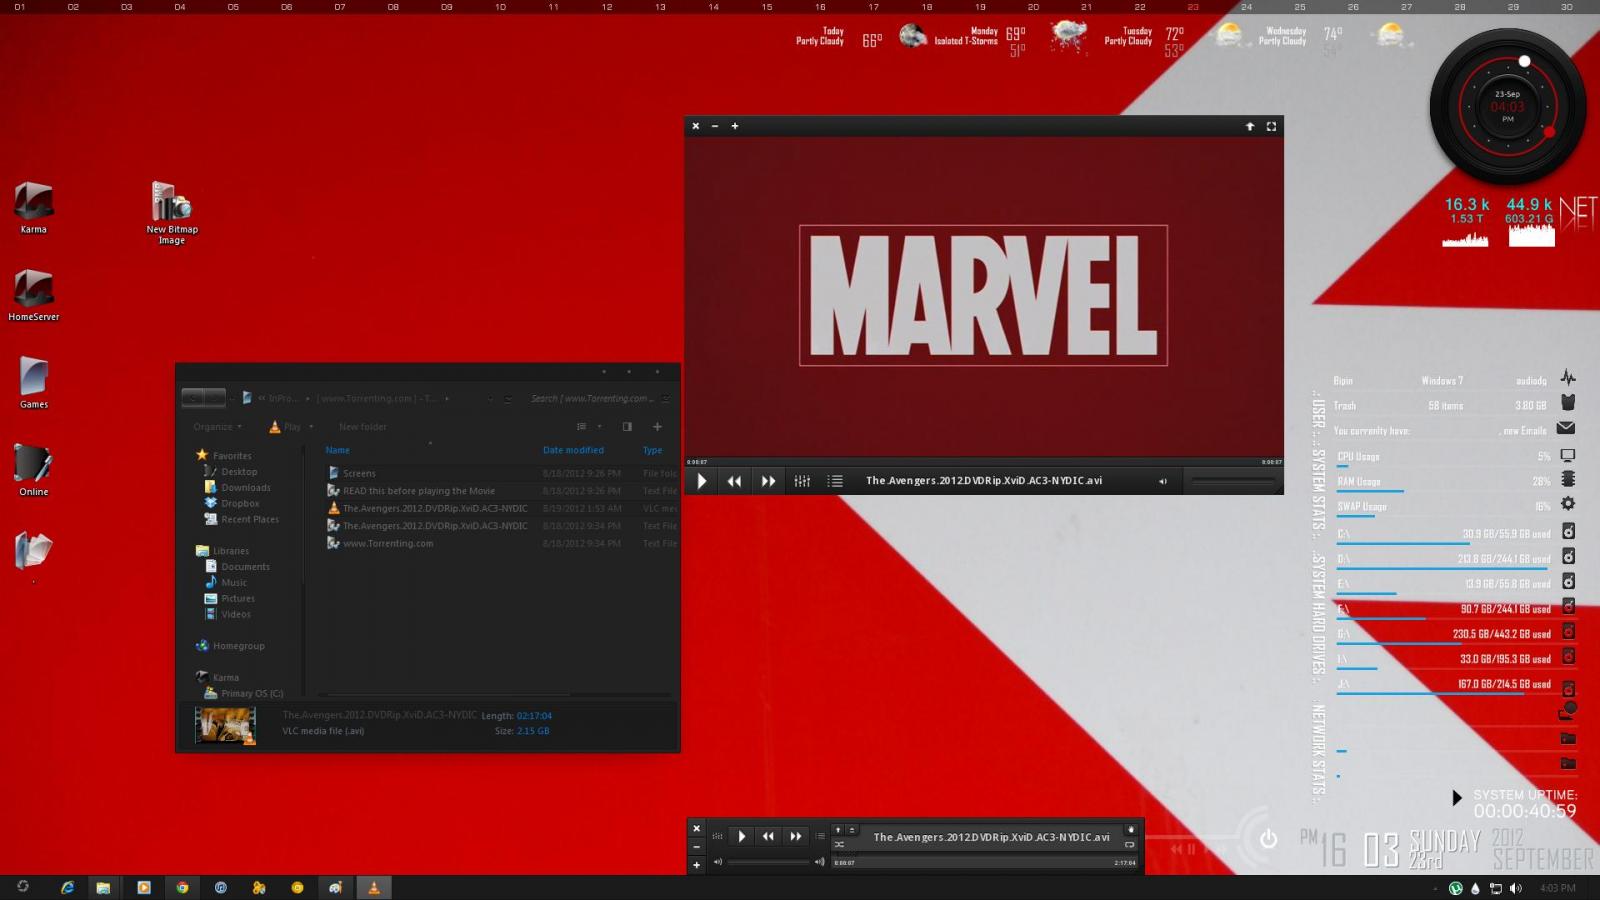1600x900 pixels.
Task: Show the playlist in the video player
Action: tap(835, 481)
